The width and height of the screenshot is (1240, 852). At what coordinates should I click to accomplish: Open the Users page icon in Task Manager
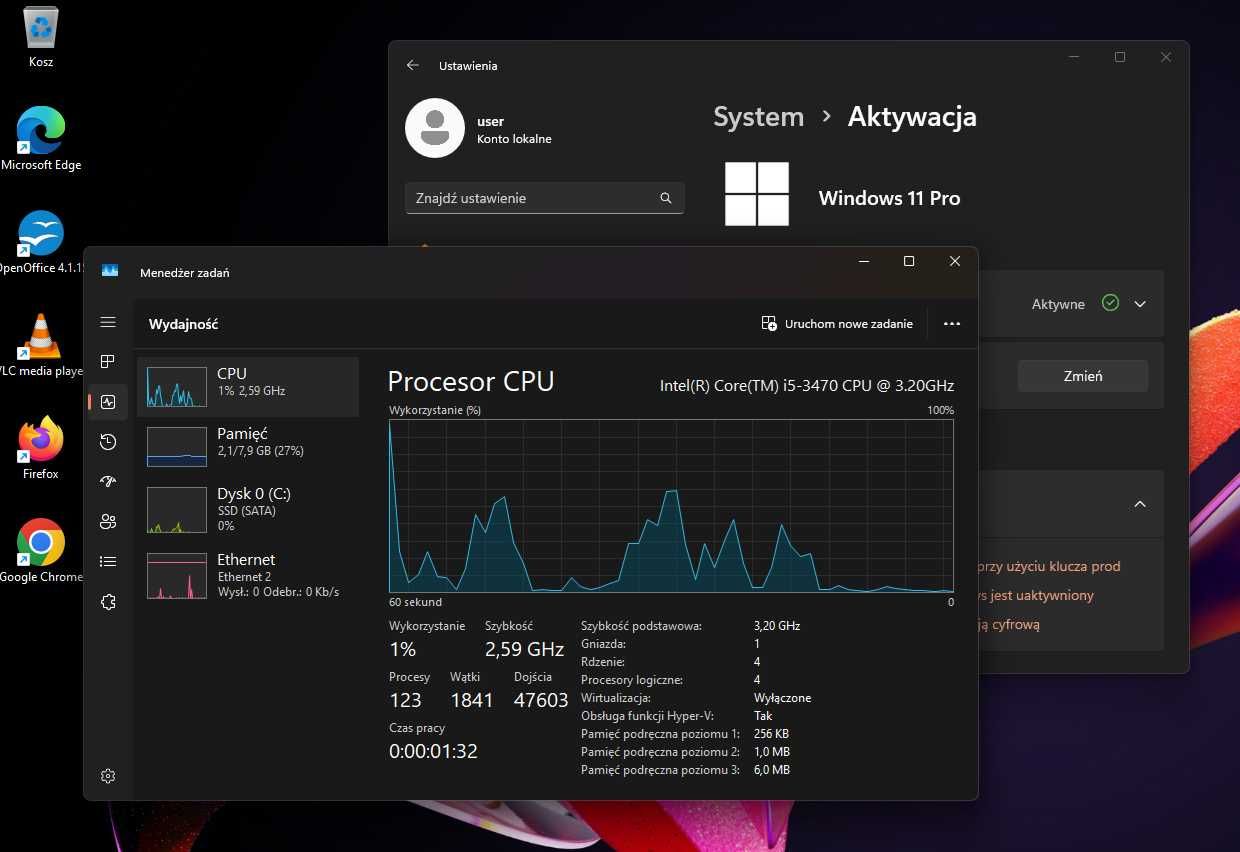[x=108, y=522]
